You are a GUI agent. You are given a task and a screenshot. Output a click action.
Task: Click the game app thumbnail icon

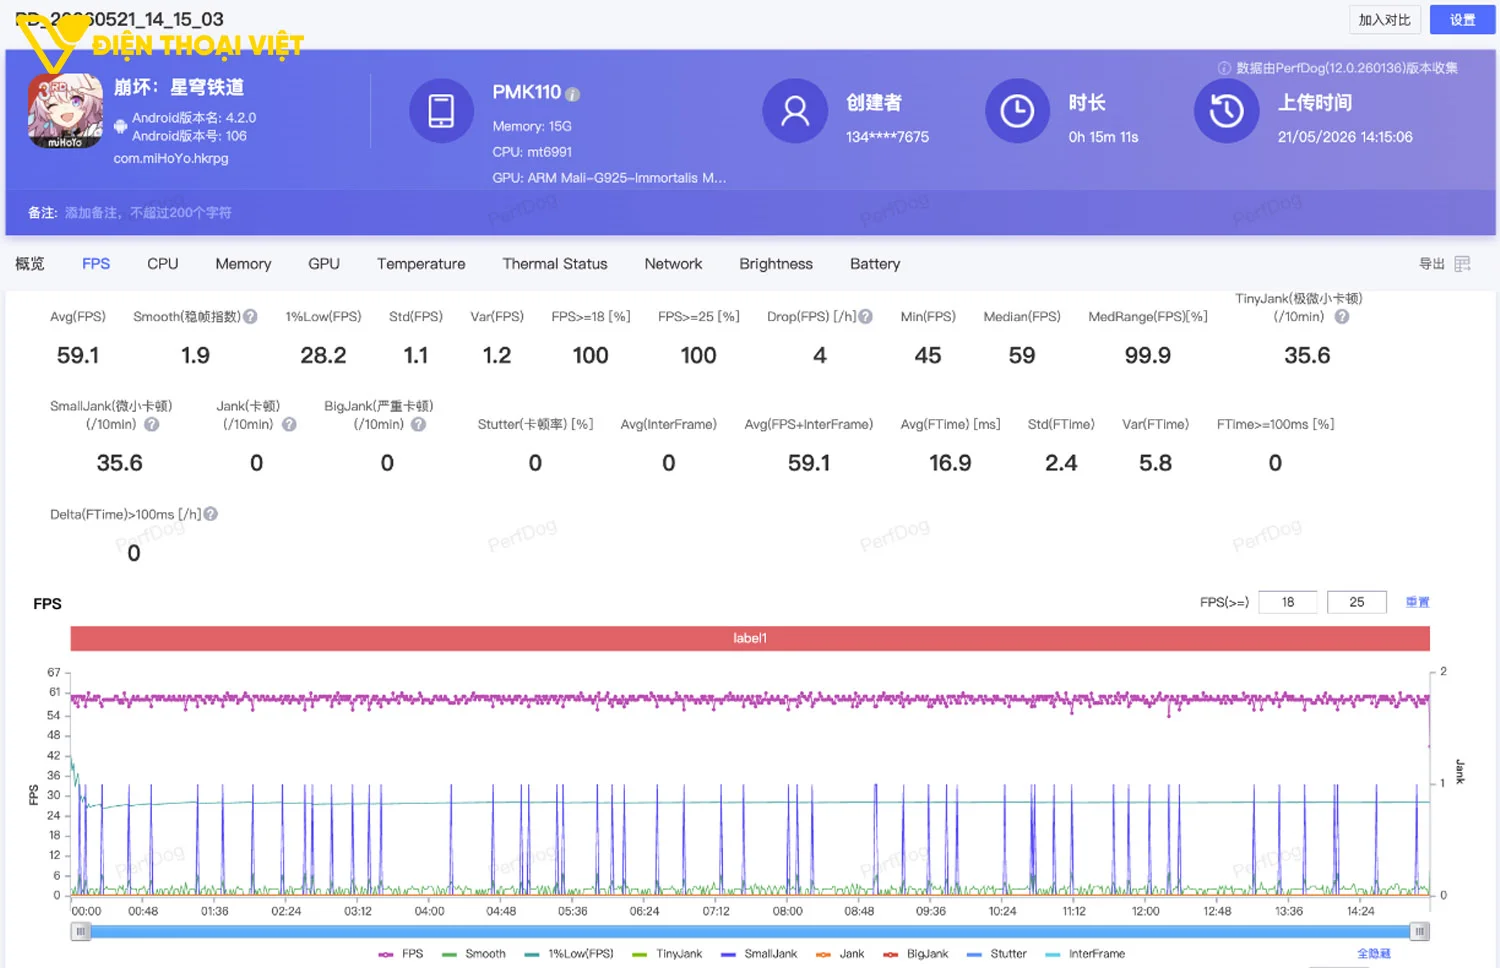pos(65,111)
